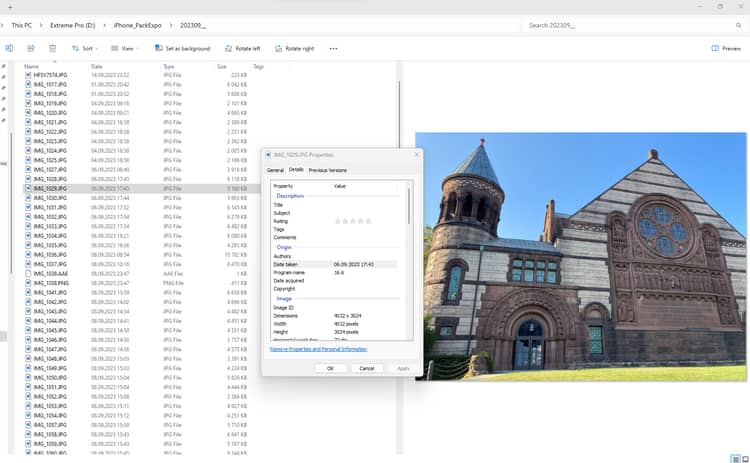Select file name IMG_1054.JPG

50,416
